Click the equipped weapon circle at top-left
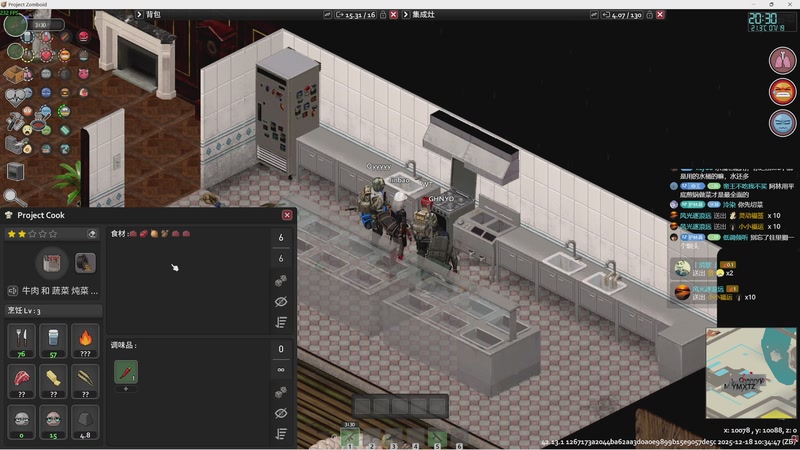 click(15, 25)
